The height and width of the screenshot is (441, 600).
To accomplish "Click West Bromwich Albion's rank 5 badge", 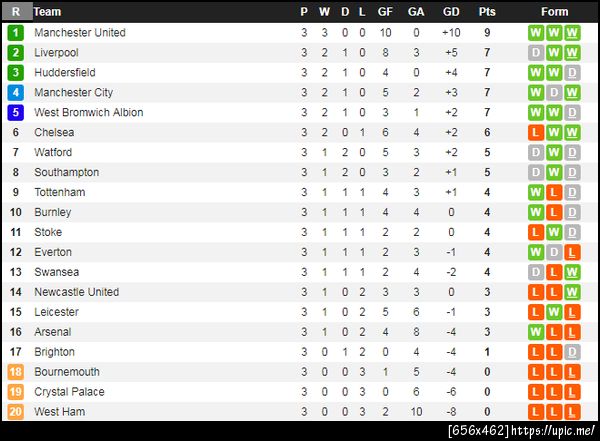I will tap(15, 112).
